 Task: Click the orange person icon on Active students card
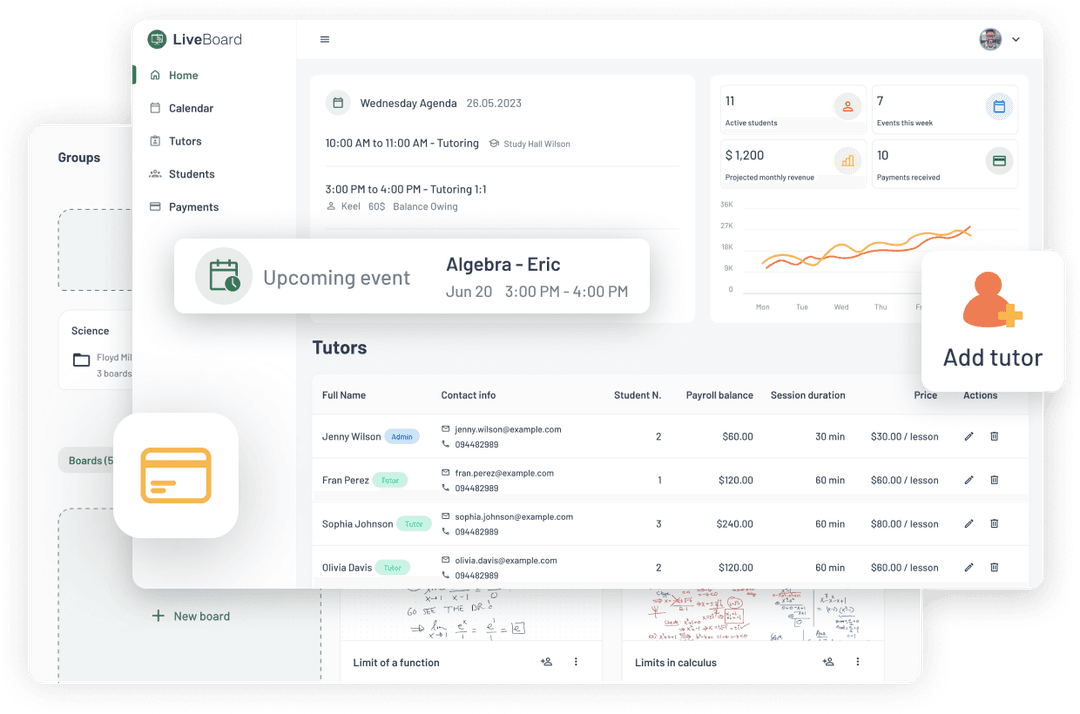(848, 105)
